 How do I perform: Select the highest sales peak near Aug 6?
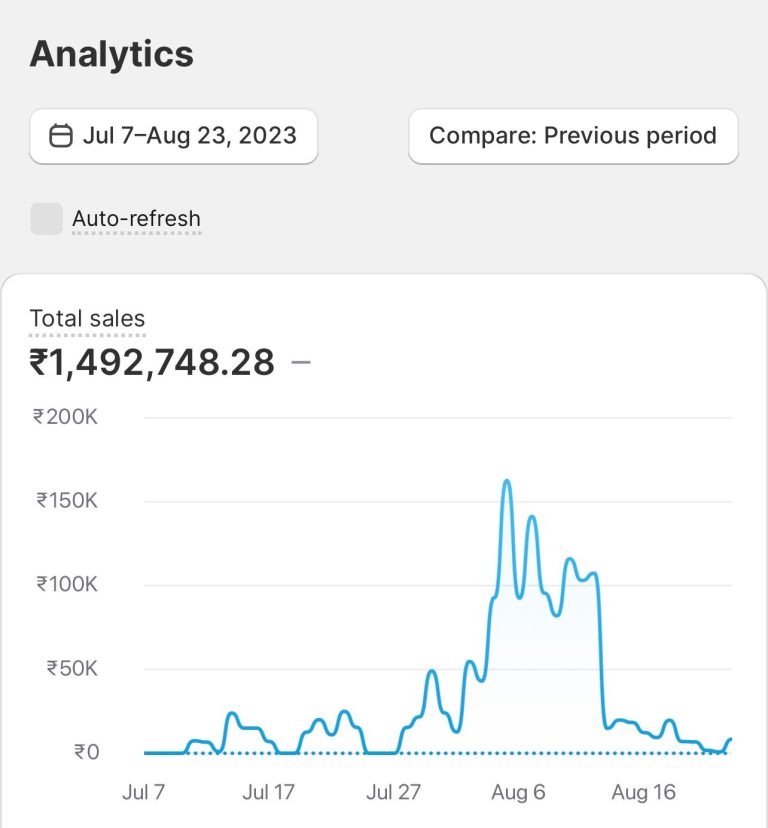(x=507, y=482)
